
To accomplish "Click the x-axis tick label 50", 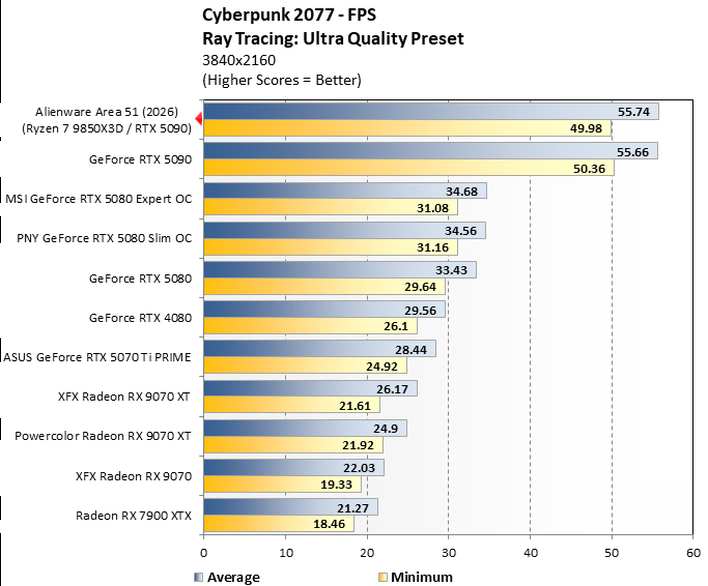I will point(612,553).
